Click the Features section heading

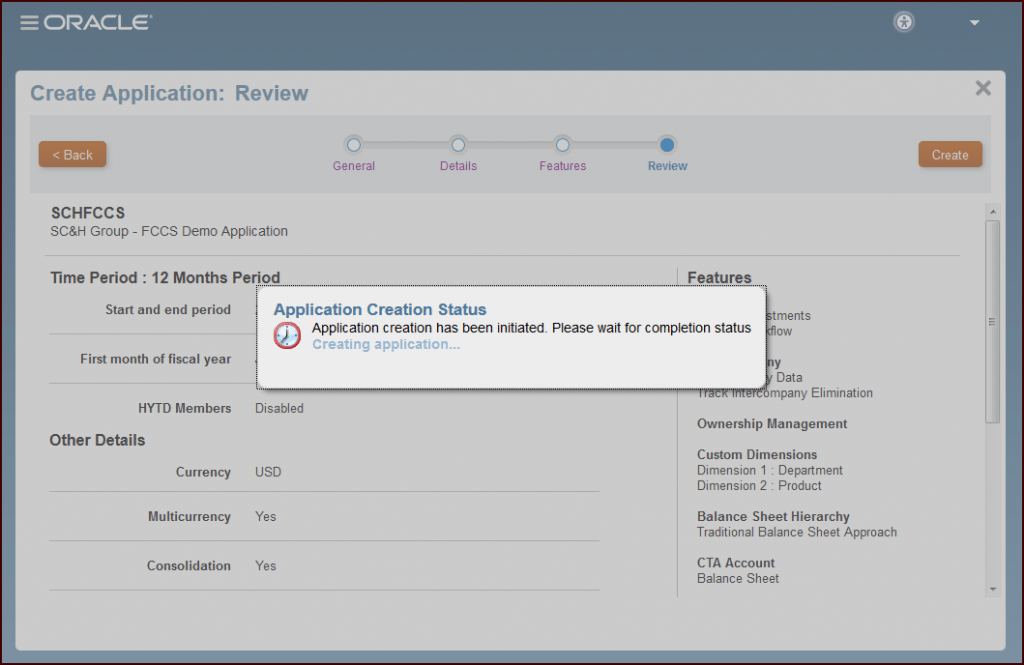(719, 278)
